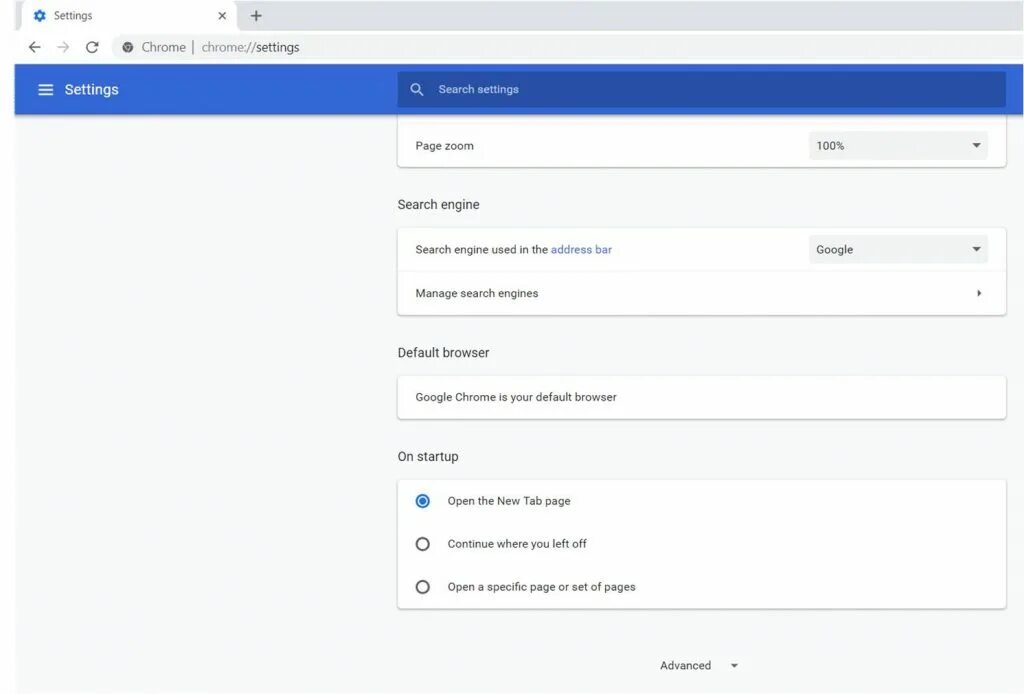Close the Settings tab
1024x694 pixels.
222,16
